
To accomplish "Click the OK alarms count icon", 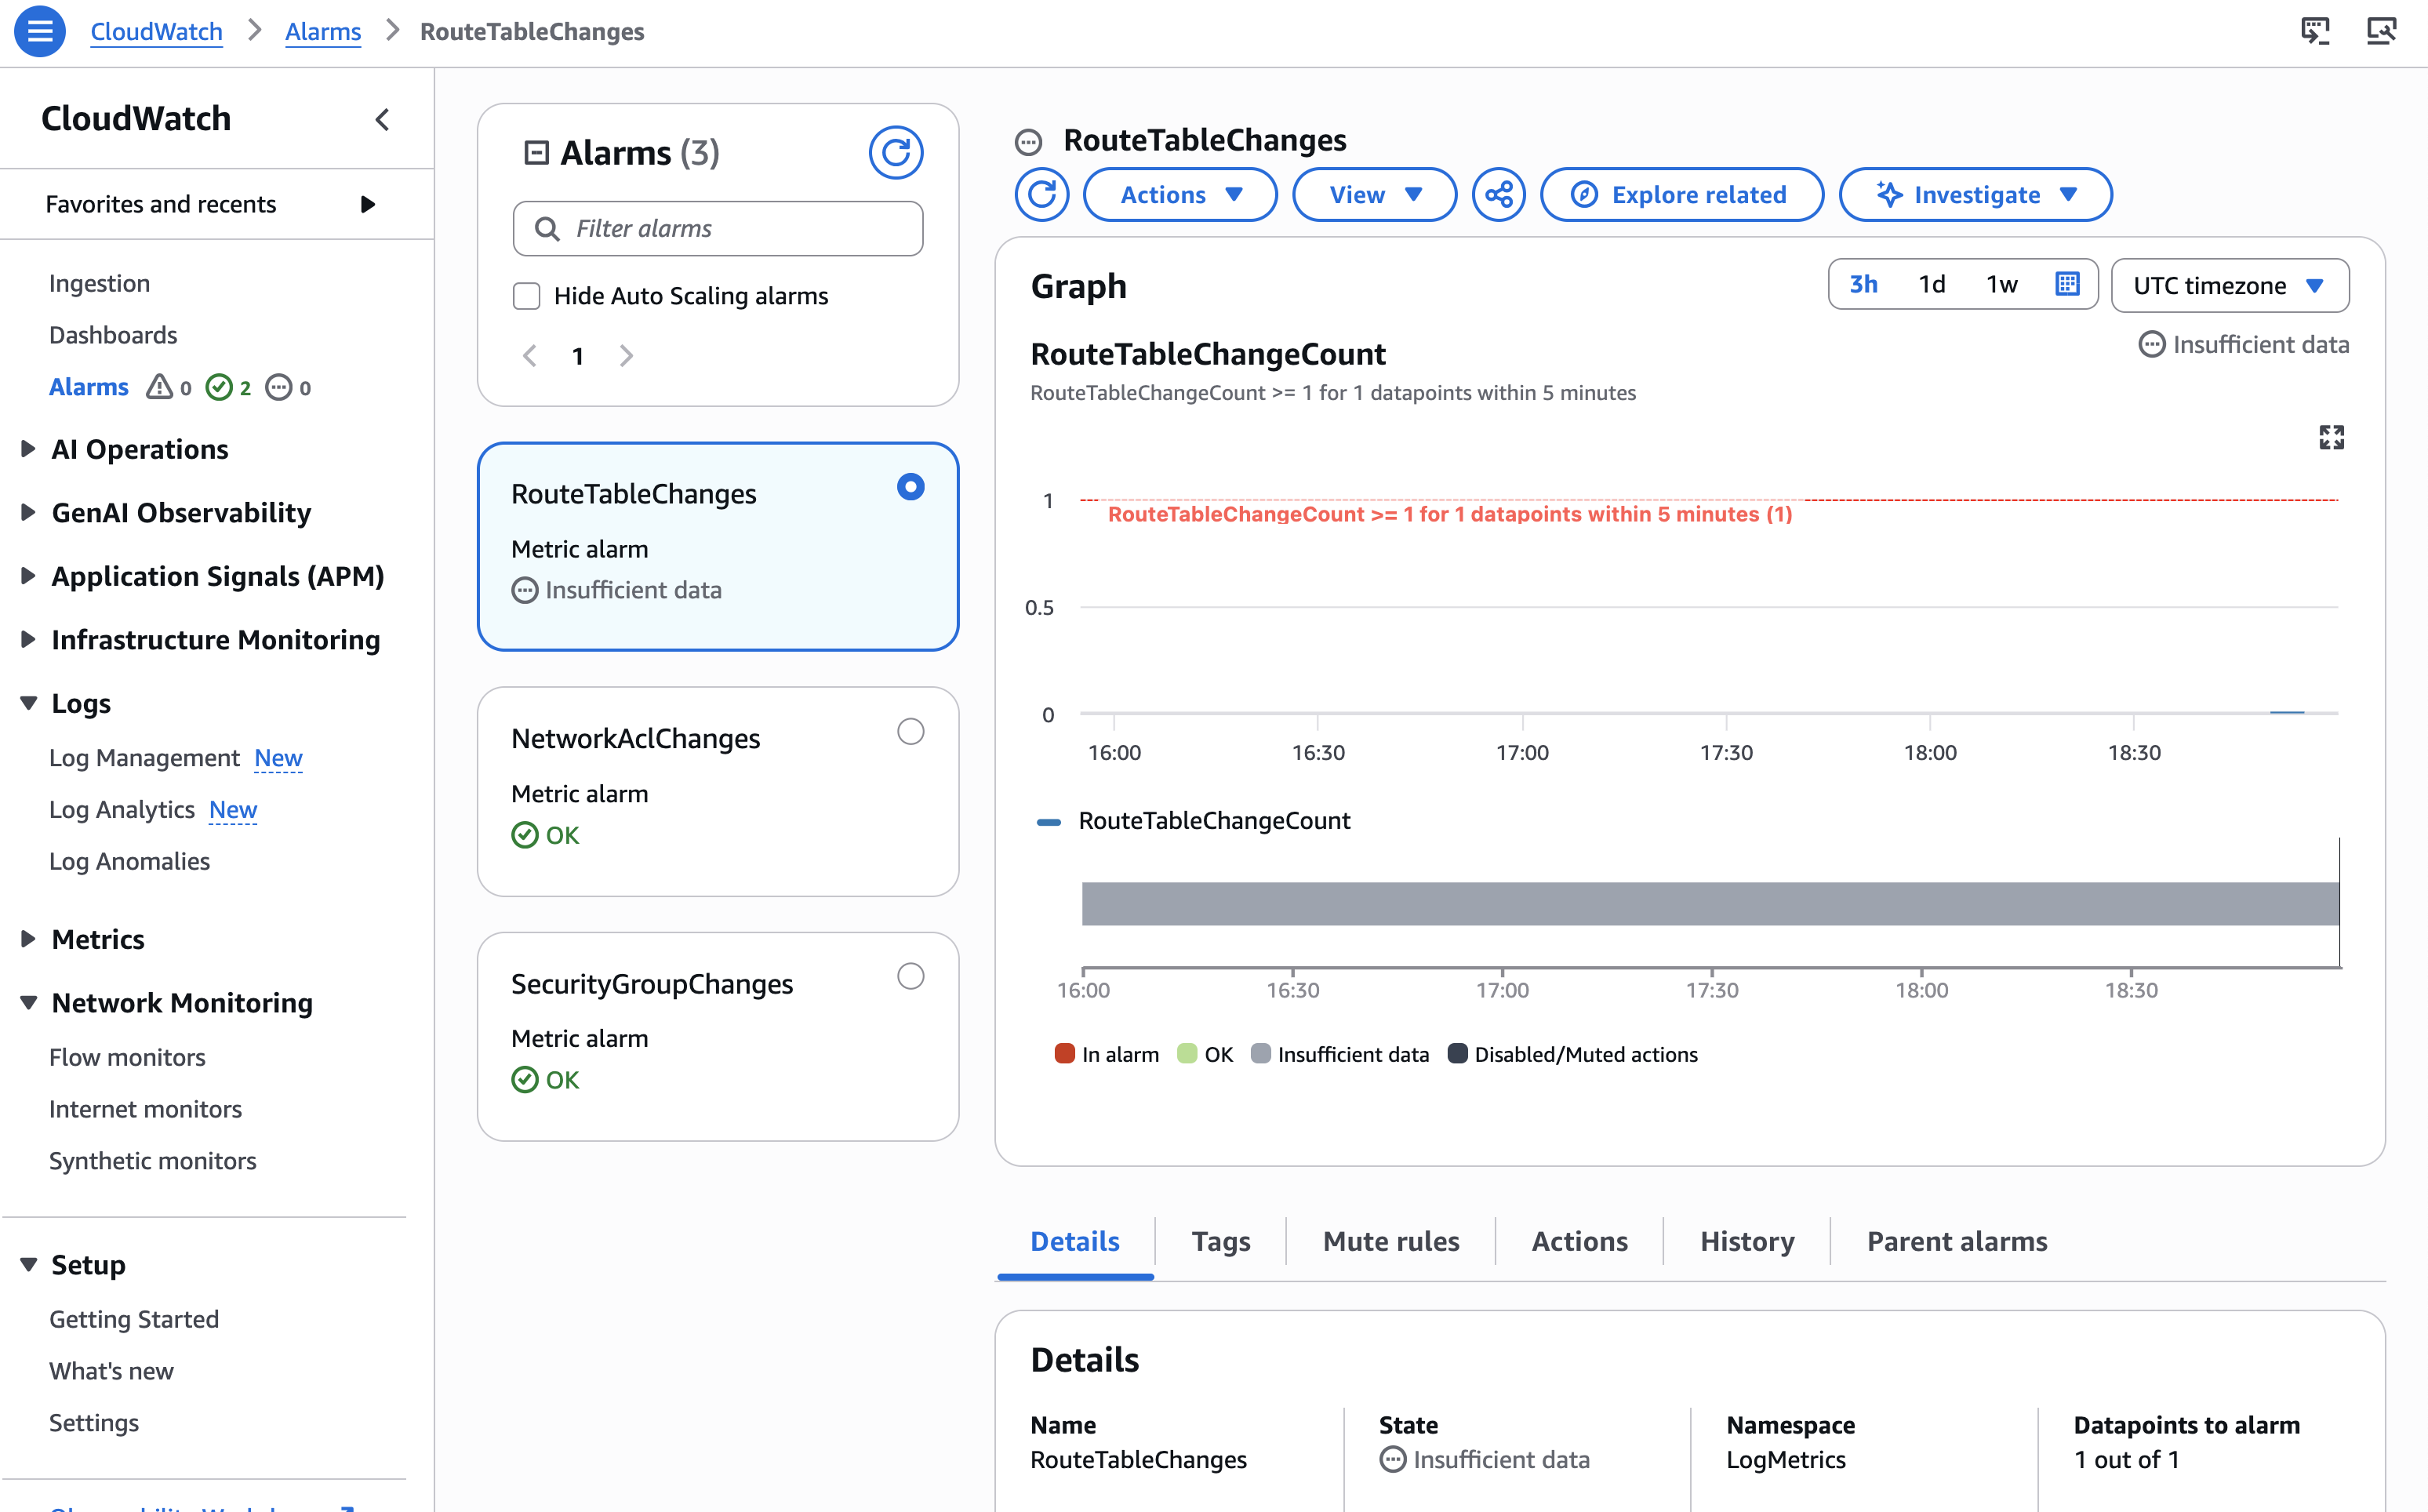I will (x=218, y=387).
